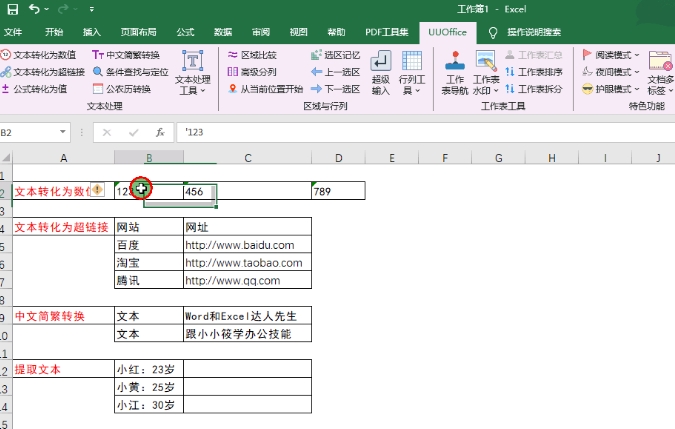Open 条件查找与定位 tool
The height and width of the screenshot is (429, 675).
(x=130, y=72)
